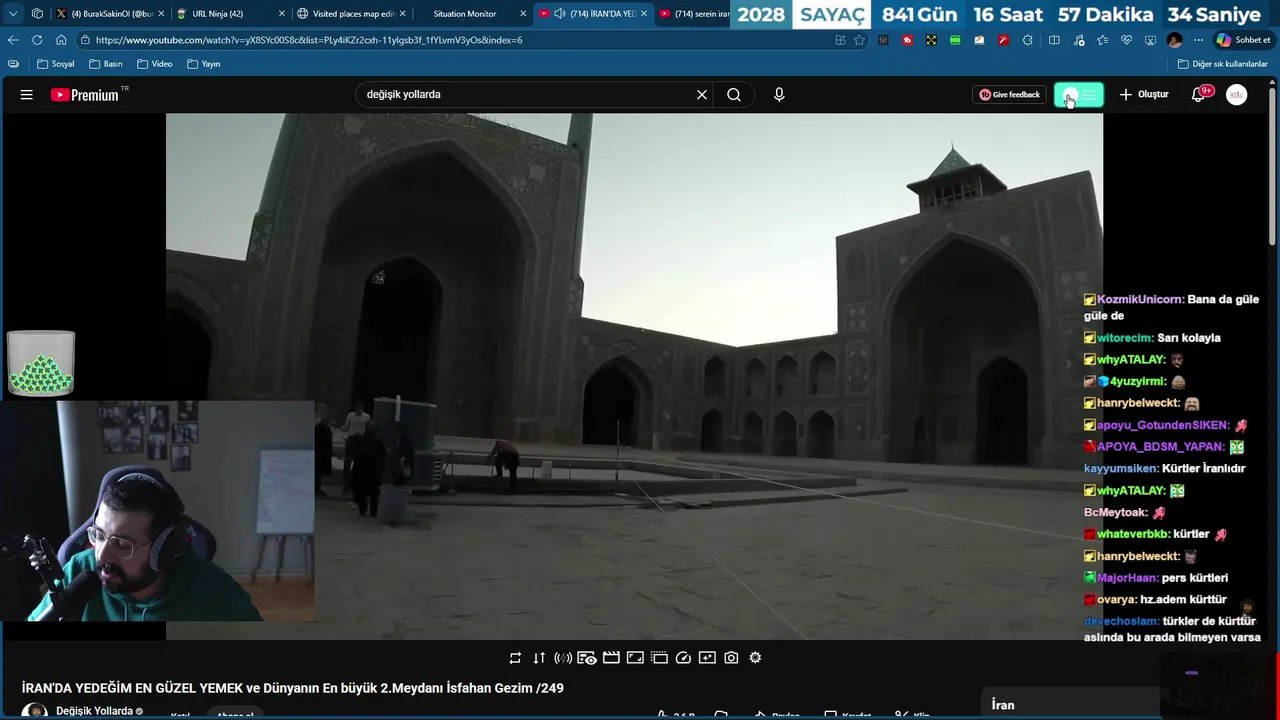The height and width of the screenshot is (720, 1280).
Task: Click the loop video icon below the player
Action: (515, 658)
